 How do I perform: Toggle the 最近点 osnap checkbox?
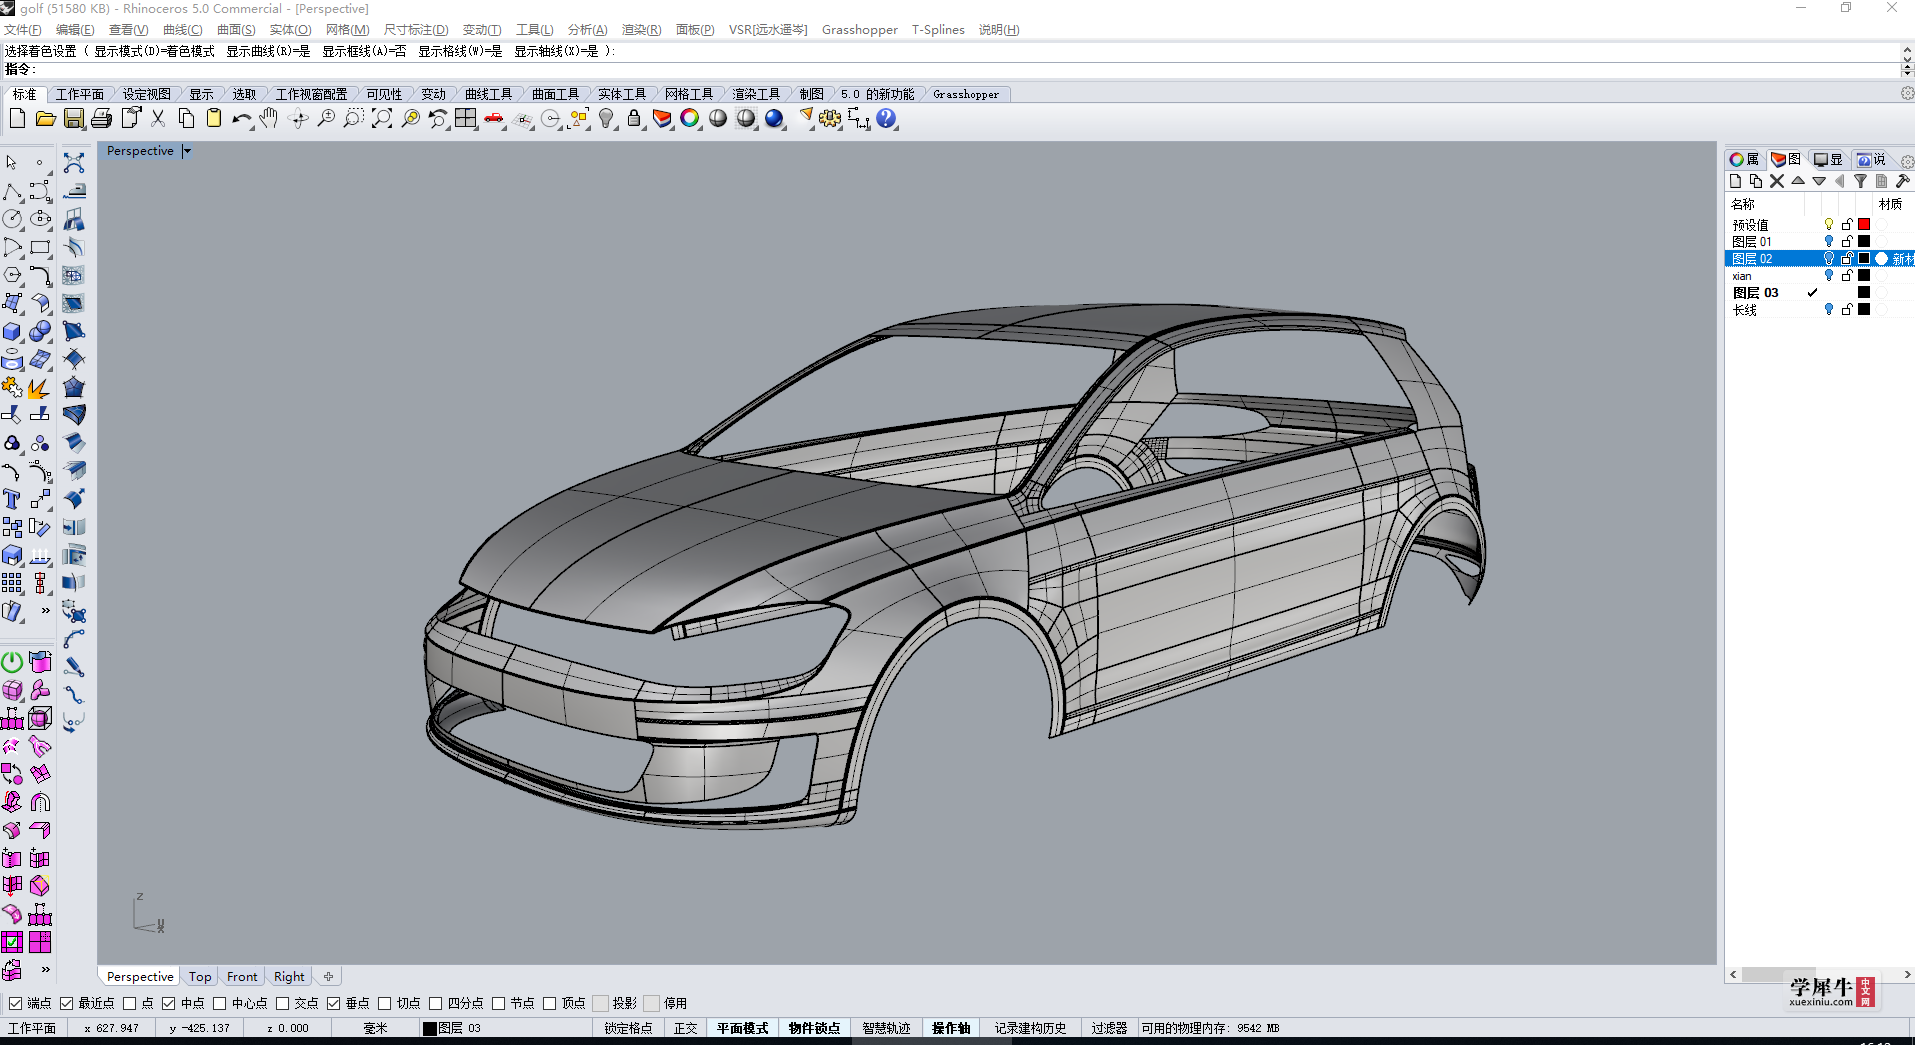pos(66,1003)
